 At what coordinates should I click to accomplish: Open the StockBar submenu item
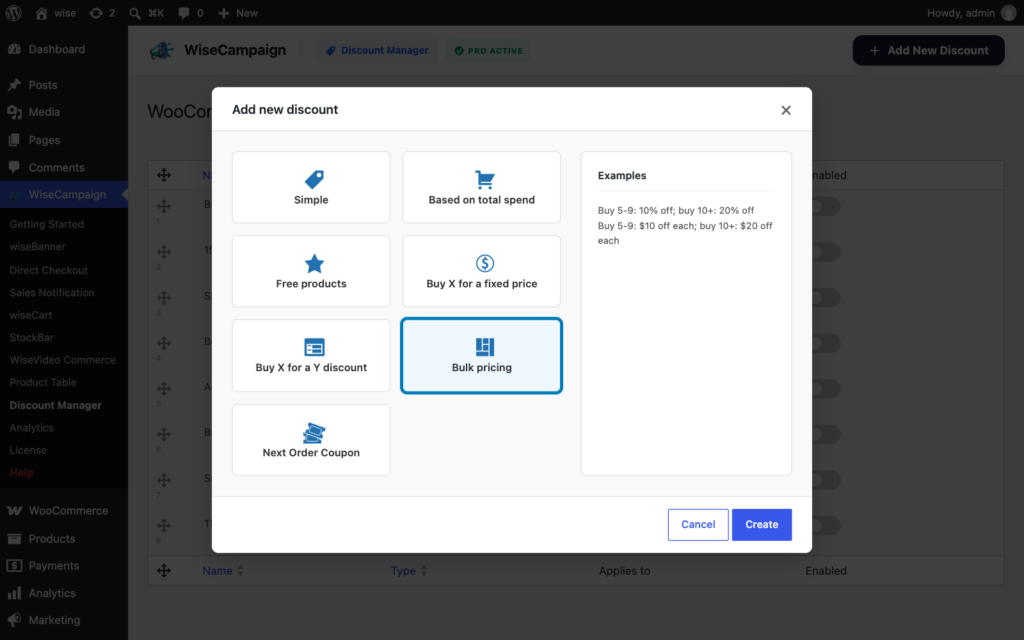(31, 338)
